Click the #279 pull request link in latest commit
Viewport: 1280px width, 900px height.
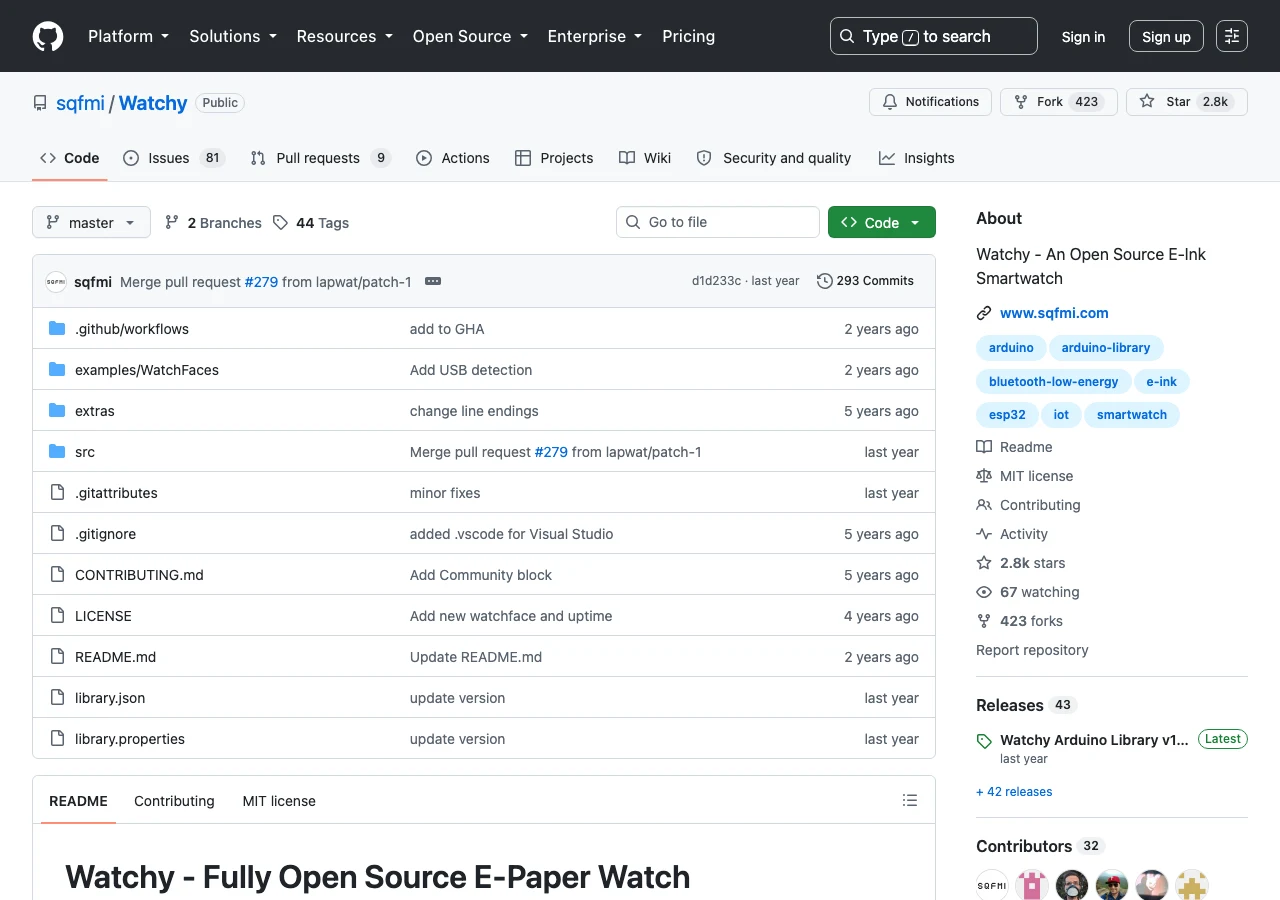point(261,282)
